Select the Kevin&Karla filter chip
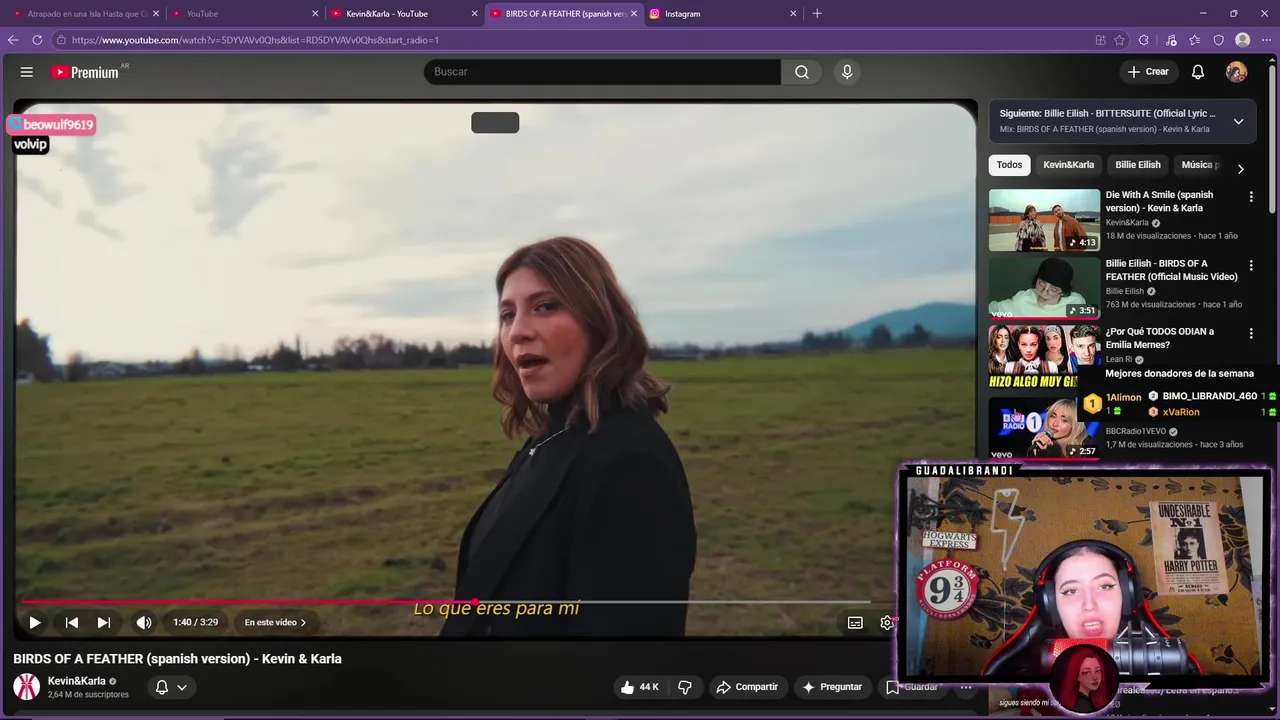This screenshot has width=1280, height=720. 1068,165
